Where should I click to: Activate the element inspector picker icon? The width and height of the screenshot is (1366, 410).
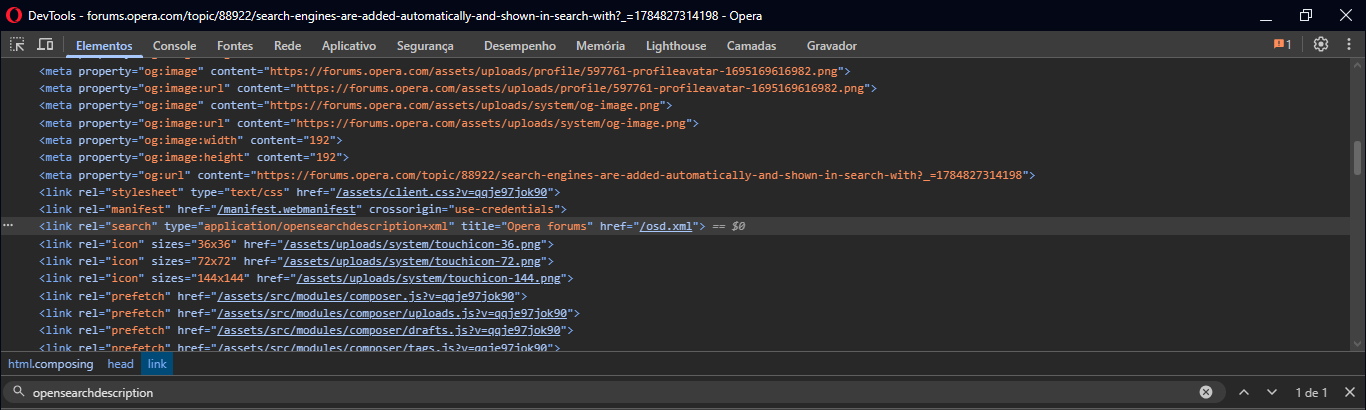17,45
